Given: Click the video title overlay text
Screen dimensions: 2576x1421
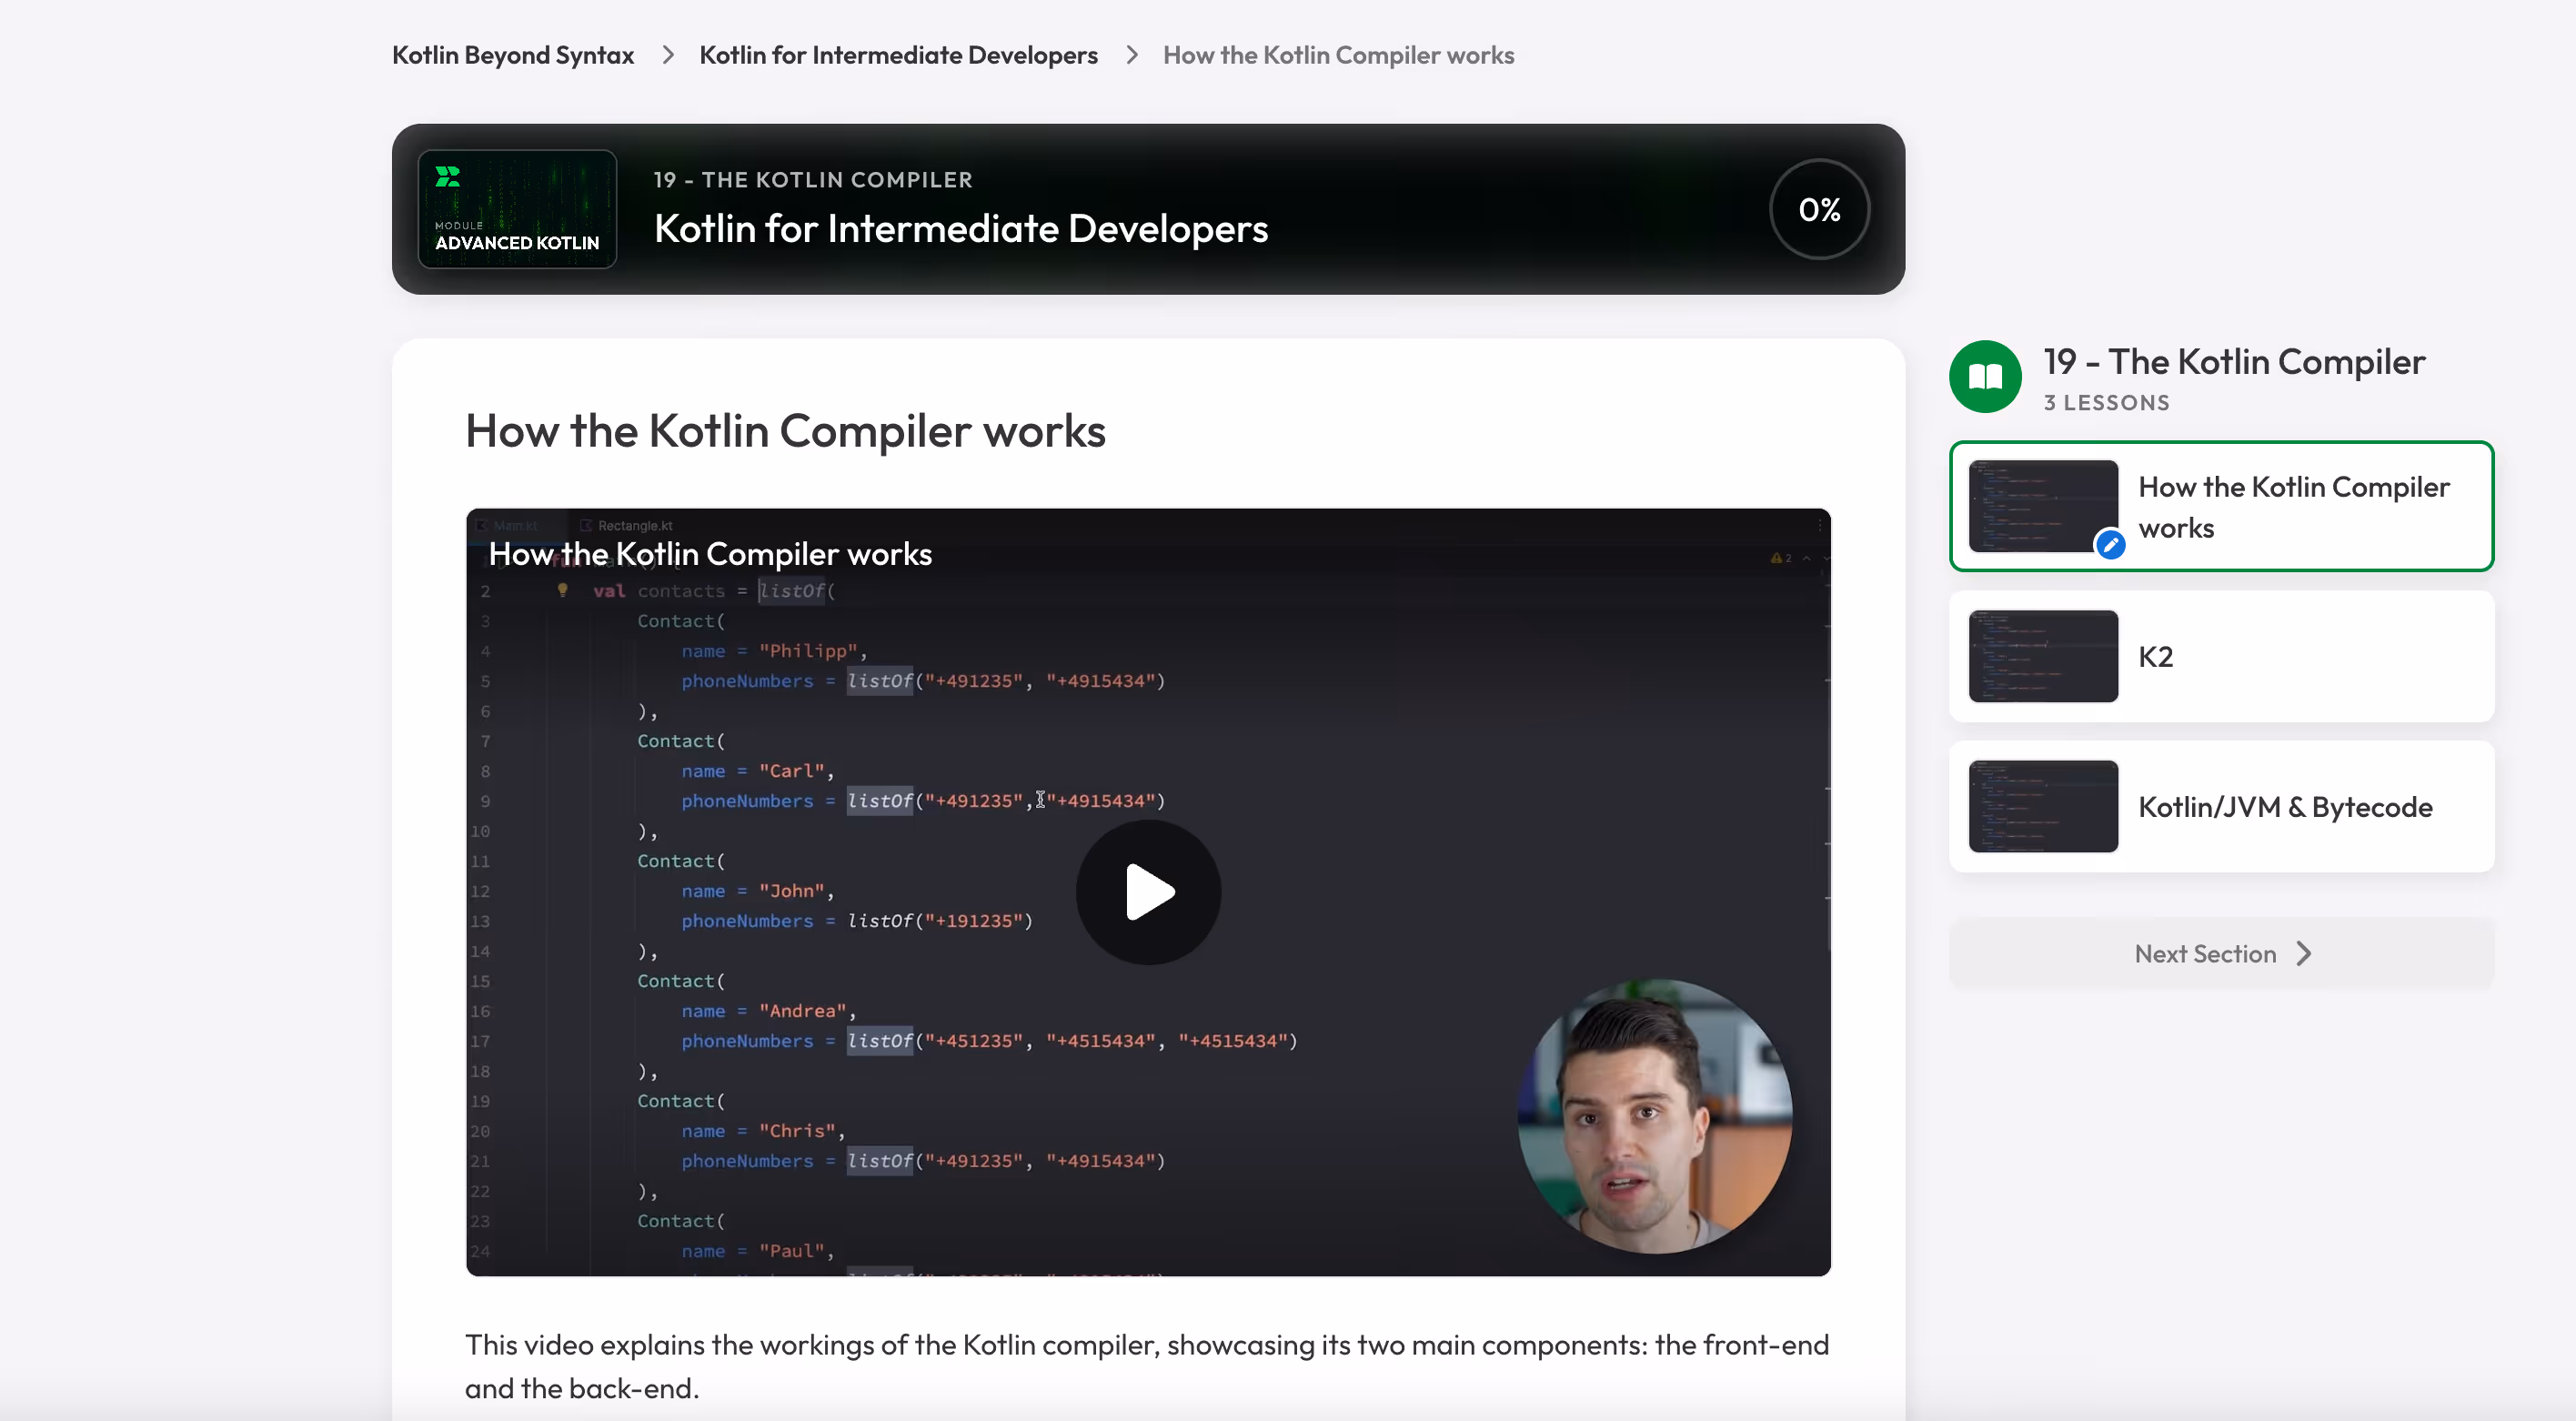Looking at the screenshot, I should pyautogui.click(x=709, y=554).
